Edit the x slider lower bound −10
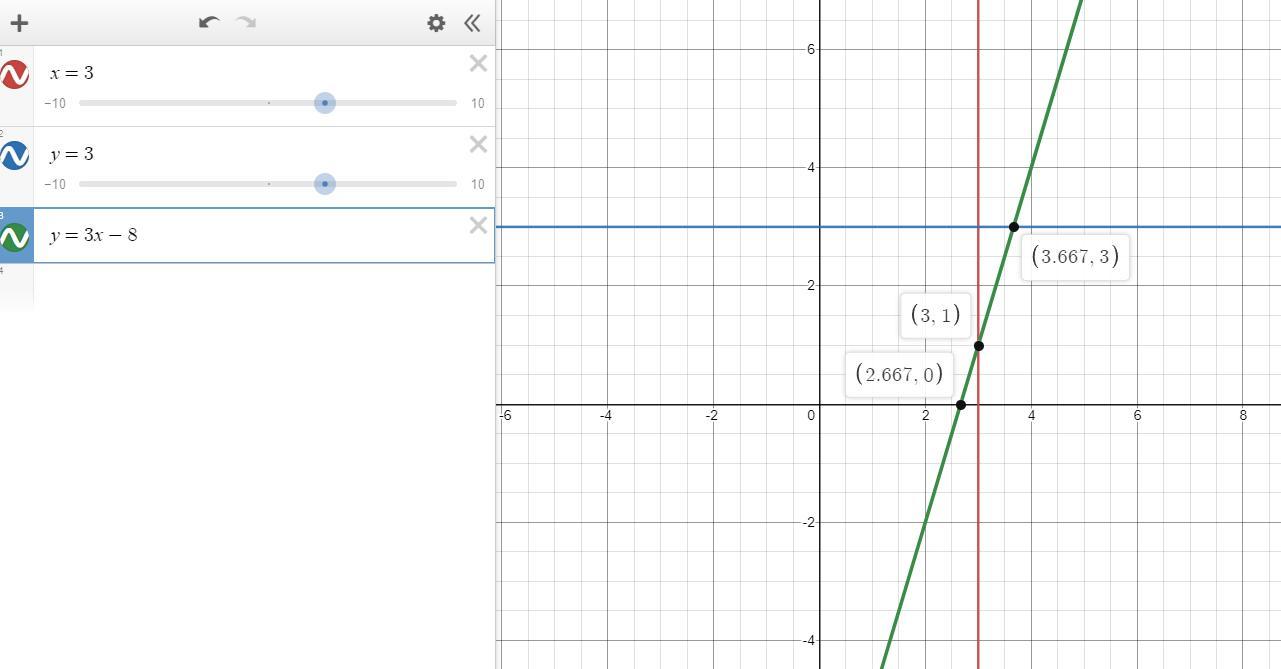 (x=55, y=104)
